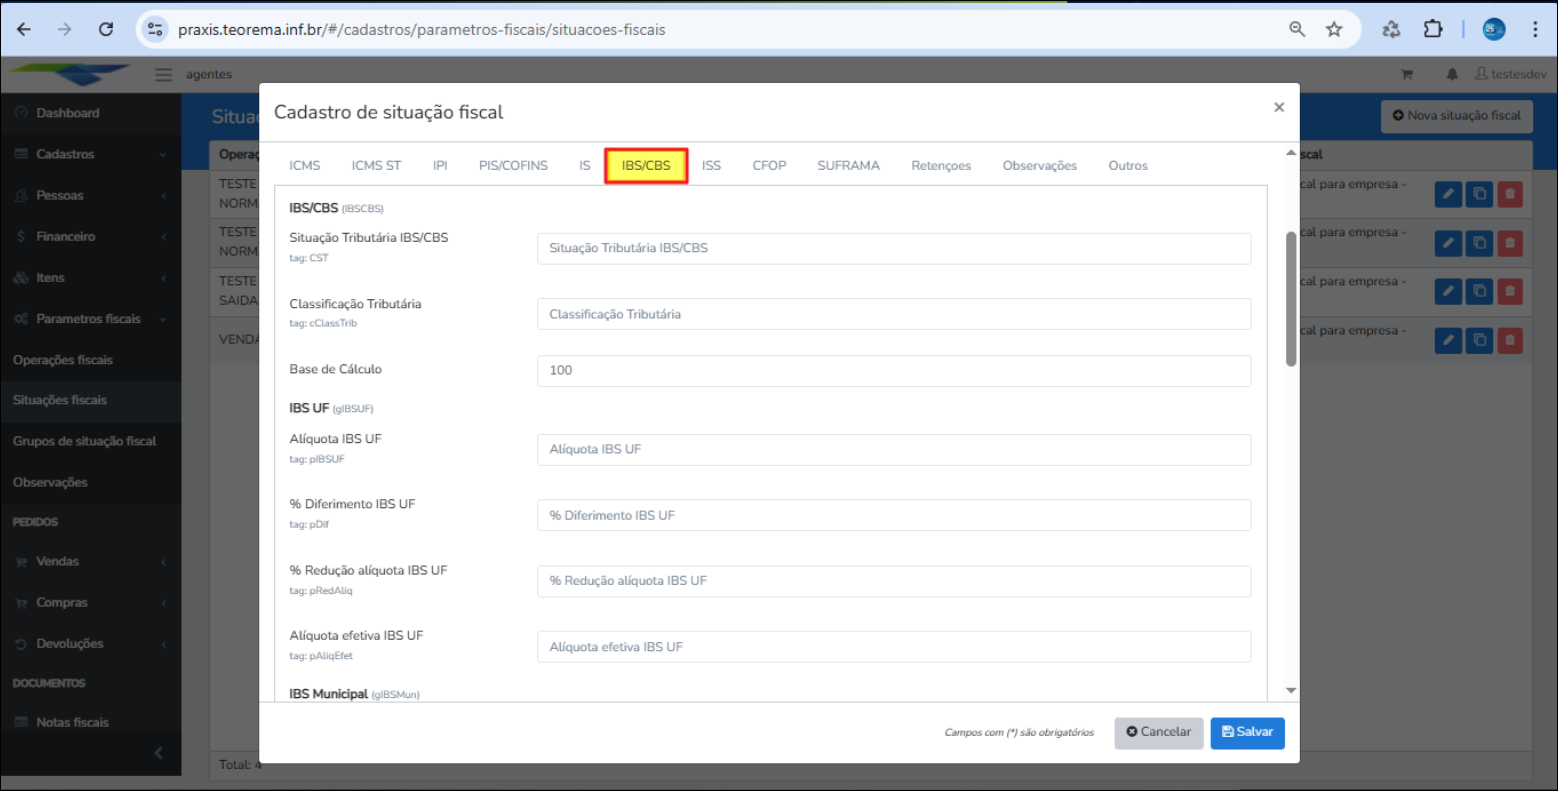The height and width of the screenshot is (791, 1558).
Task: Click the shopping cart icon in header
Action: [x=1407, y=74]
